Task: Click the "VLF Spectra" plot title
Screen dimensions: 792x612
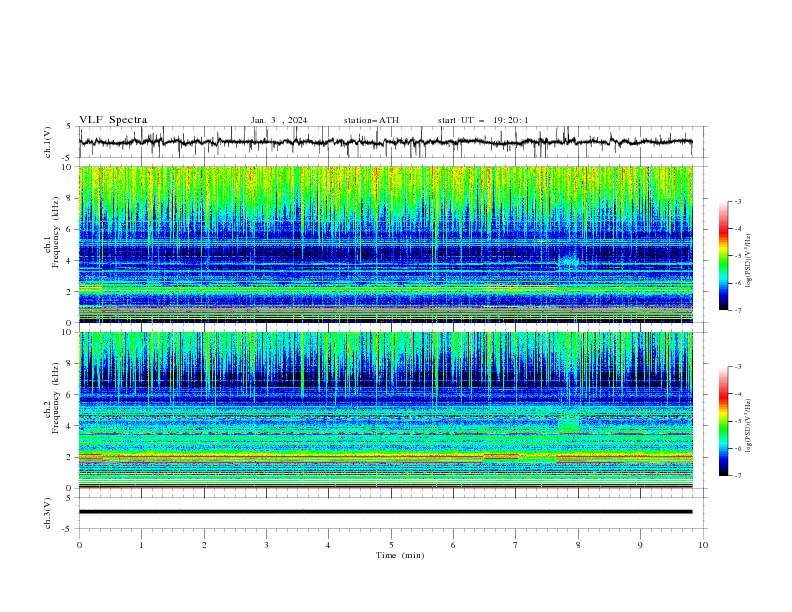Action: (x=113, y=120)
